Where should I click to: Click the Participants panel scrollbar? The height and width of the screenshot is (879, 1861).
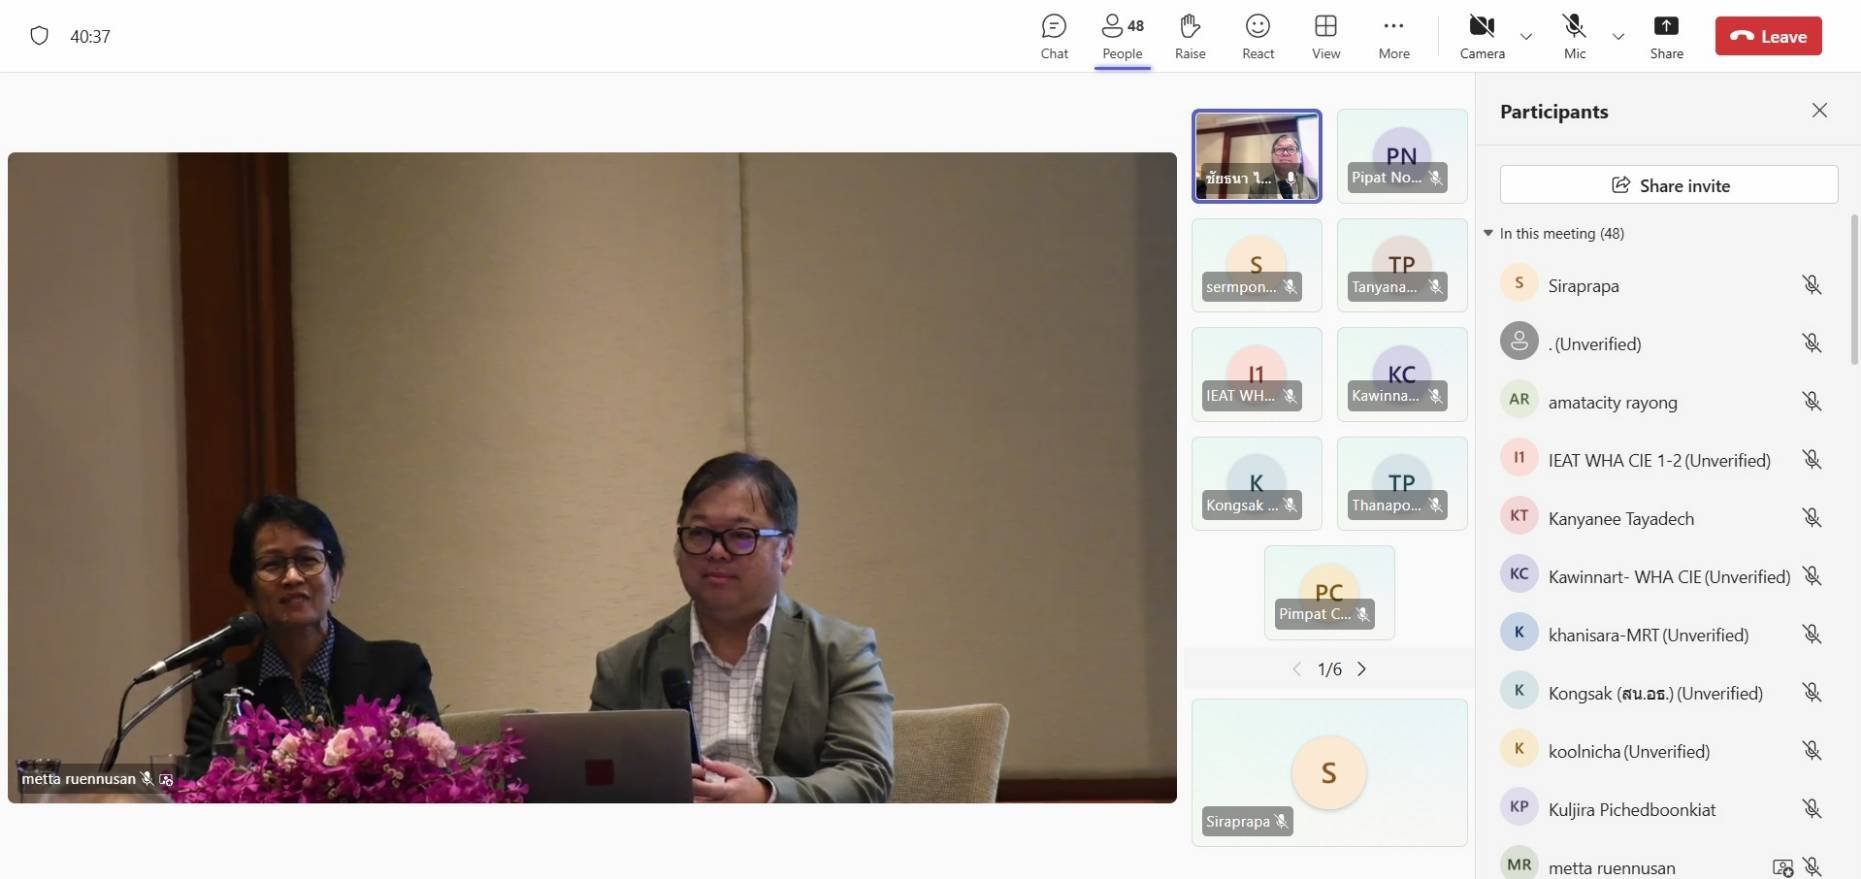pyautogui.click(x=1853, y=290)
